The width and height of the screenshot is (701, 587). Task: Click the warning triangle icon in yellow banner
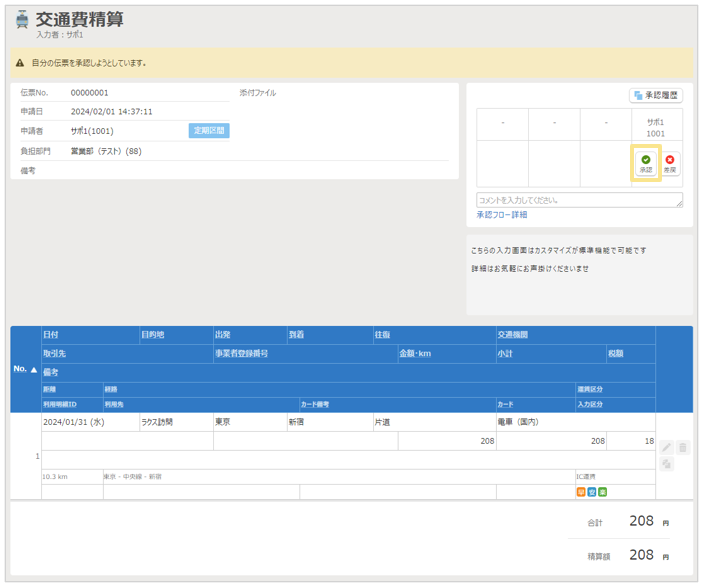click(20, 63)
